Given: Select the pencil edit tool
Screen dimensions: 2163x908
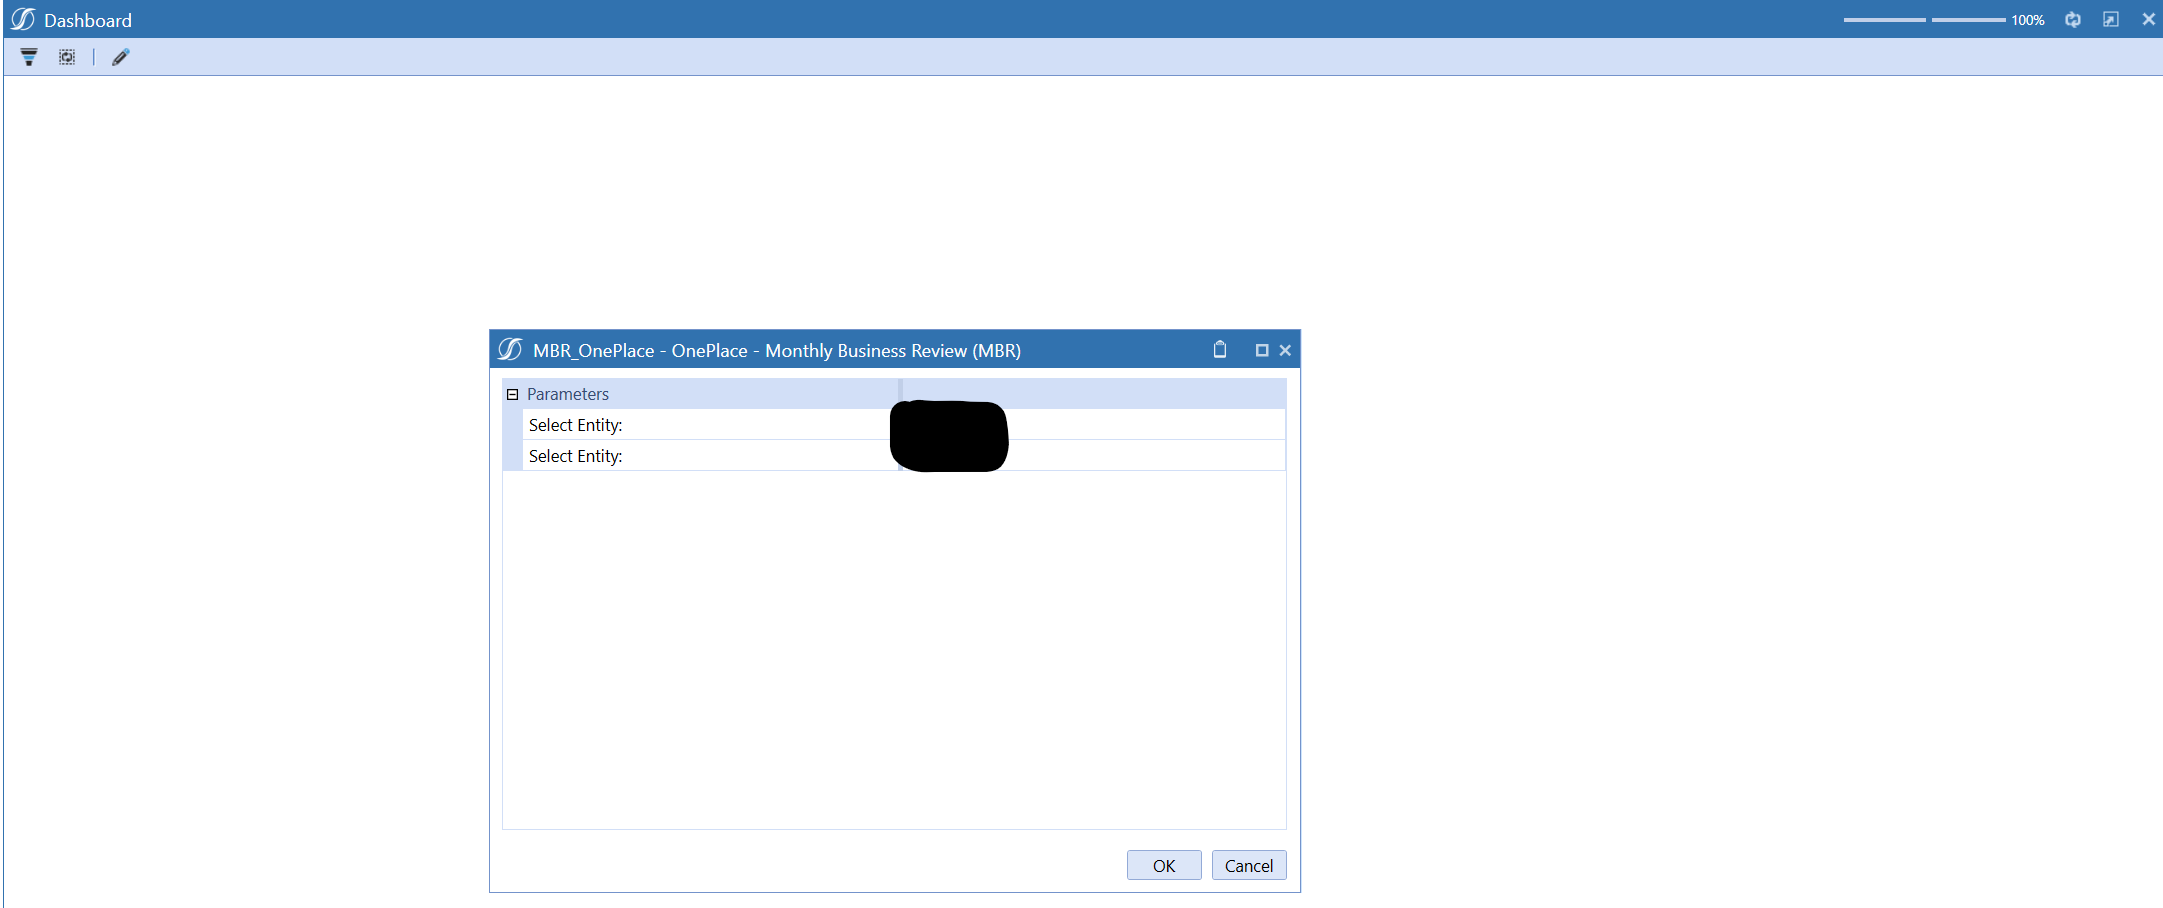Looking at the screenshot, I should (x=119, y=57).
